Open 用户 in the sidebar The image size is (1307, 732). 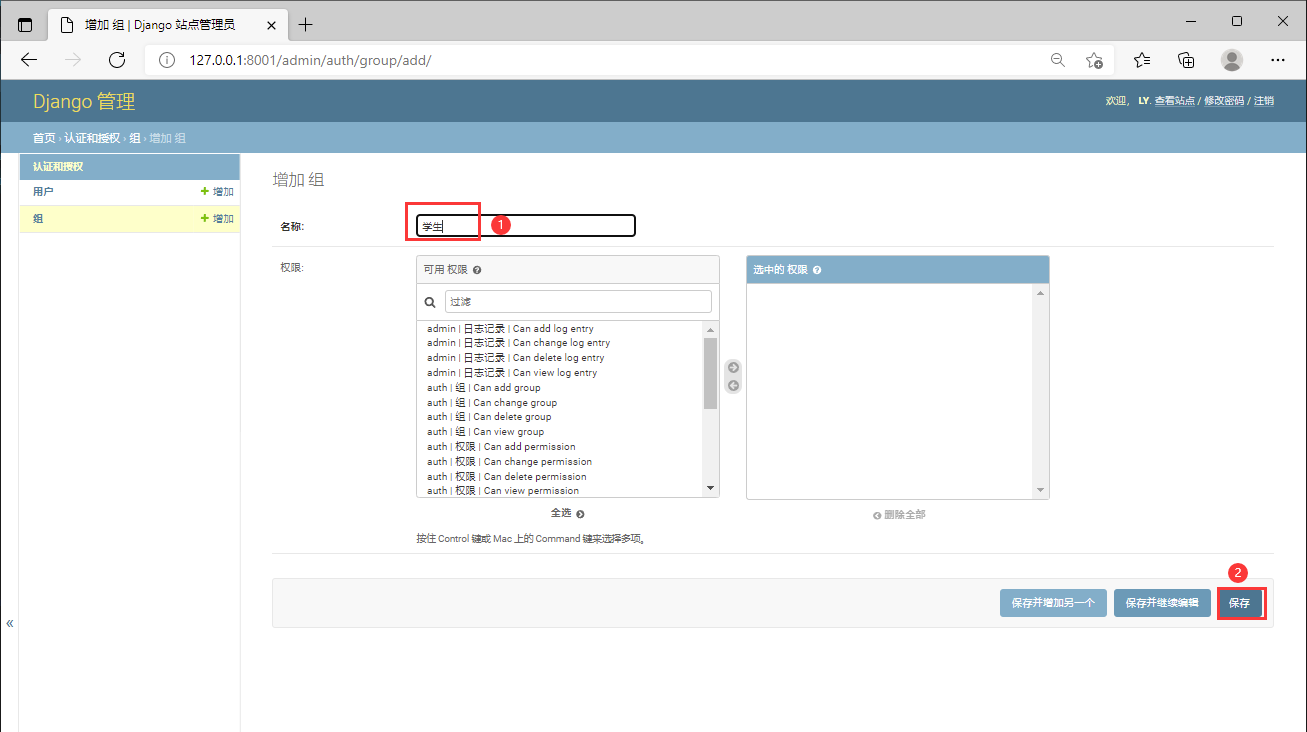(x=43, y=191)
